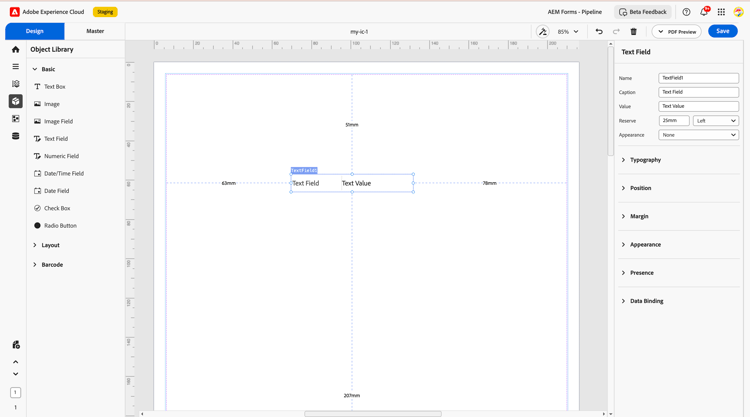This screenshot has height=417, width=750.
Task: Click the vertical scrollbar beside canvas
Action: point(610,101)
